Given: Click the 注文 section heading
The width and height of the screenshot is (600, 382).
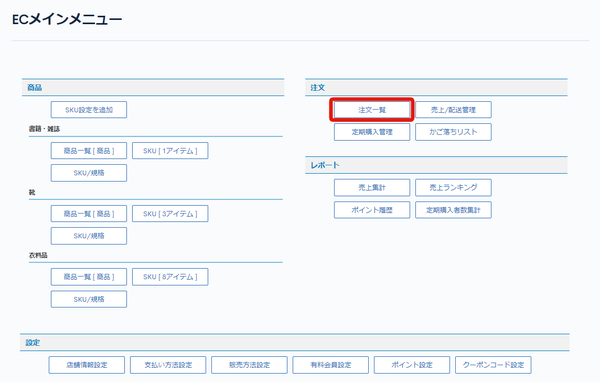Looking at the screenshot, I should click(318, 88).
